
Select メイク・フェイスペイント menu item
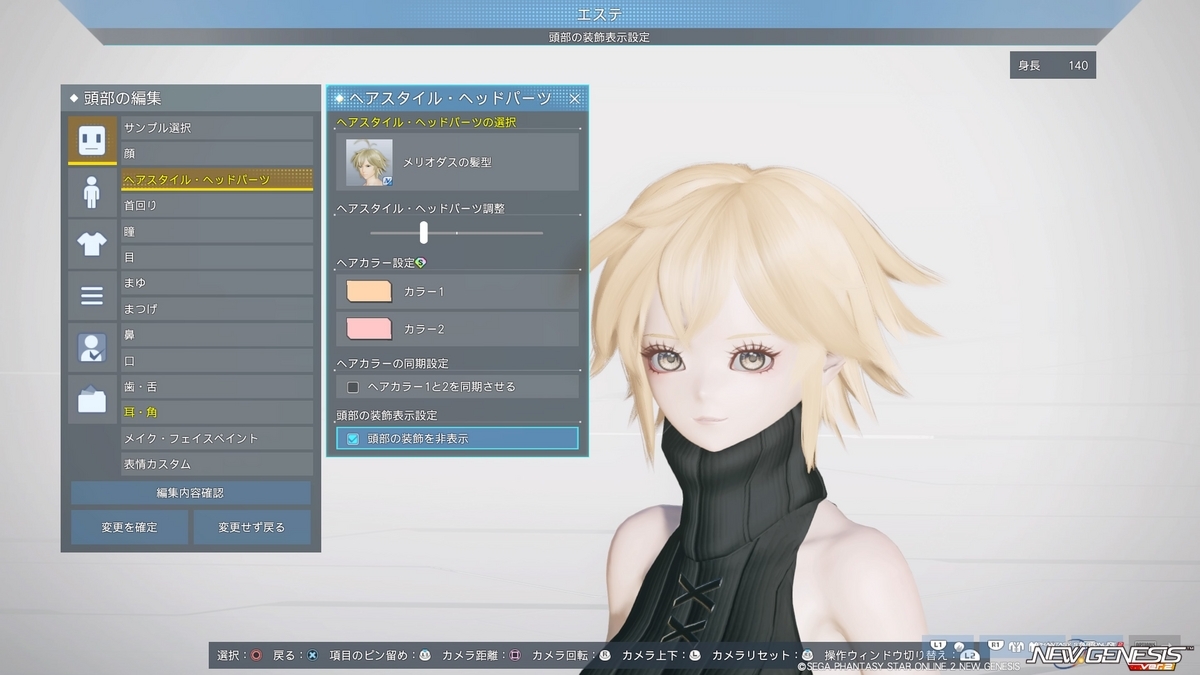[x=217, y=438]
